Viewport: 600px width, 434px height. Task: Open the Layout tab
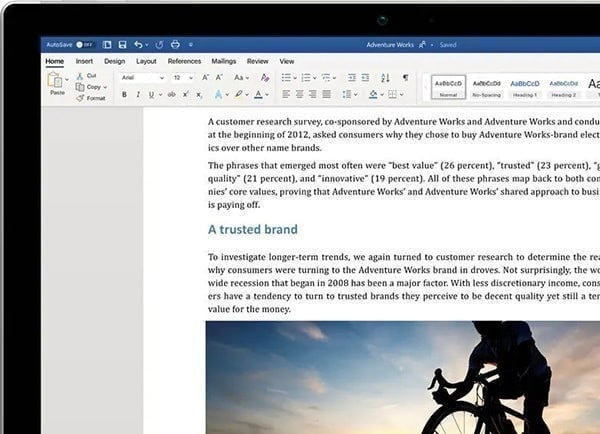coord(146,61)
